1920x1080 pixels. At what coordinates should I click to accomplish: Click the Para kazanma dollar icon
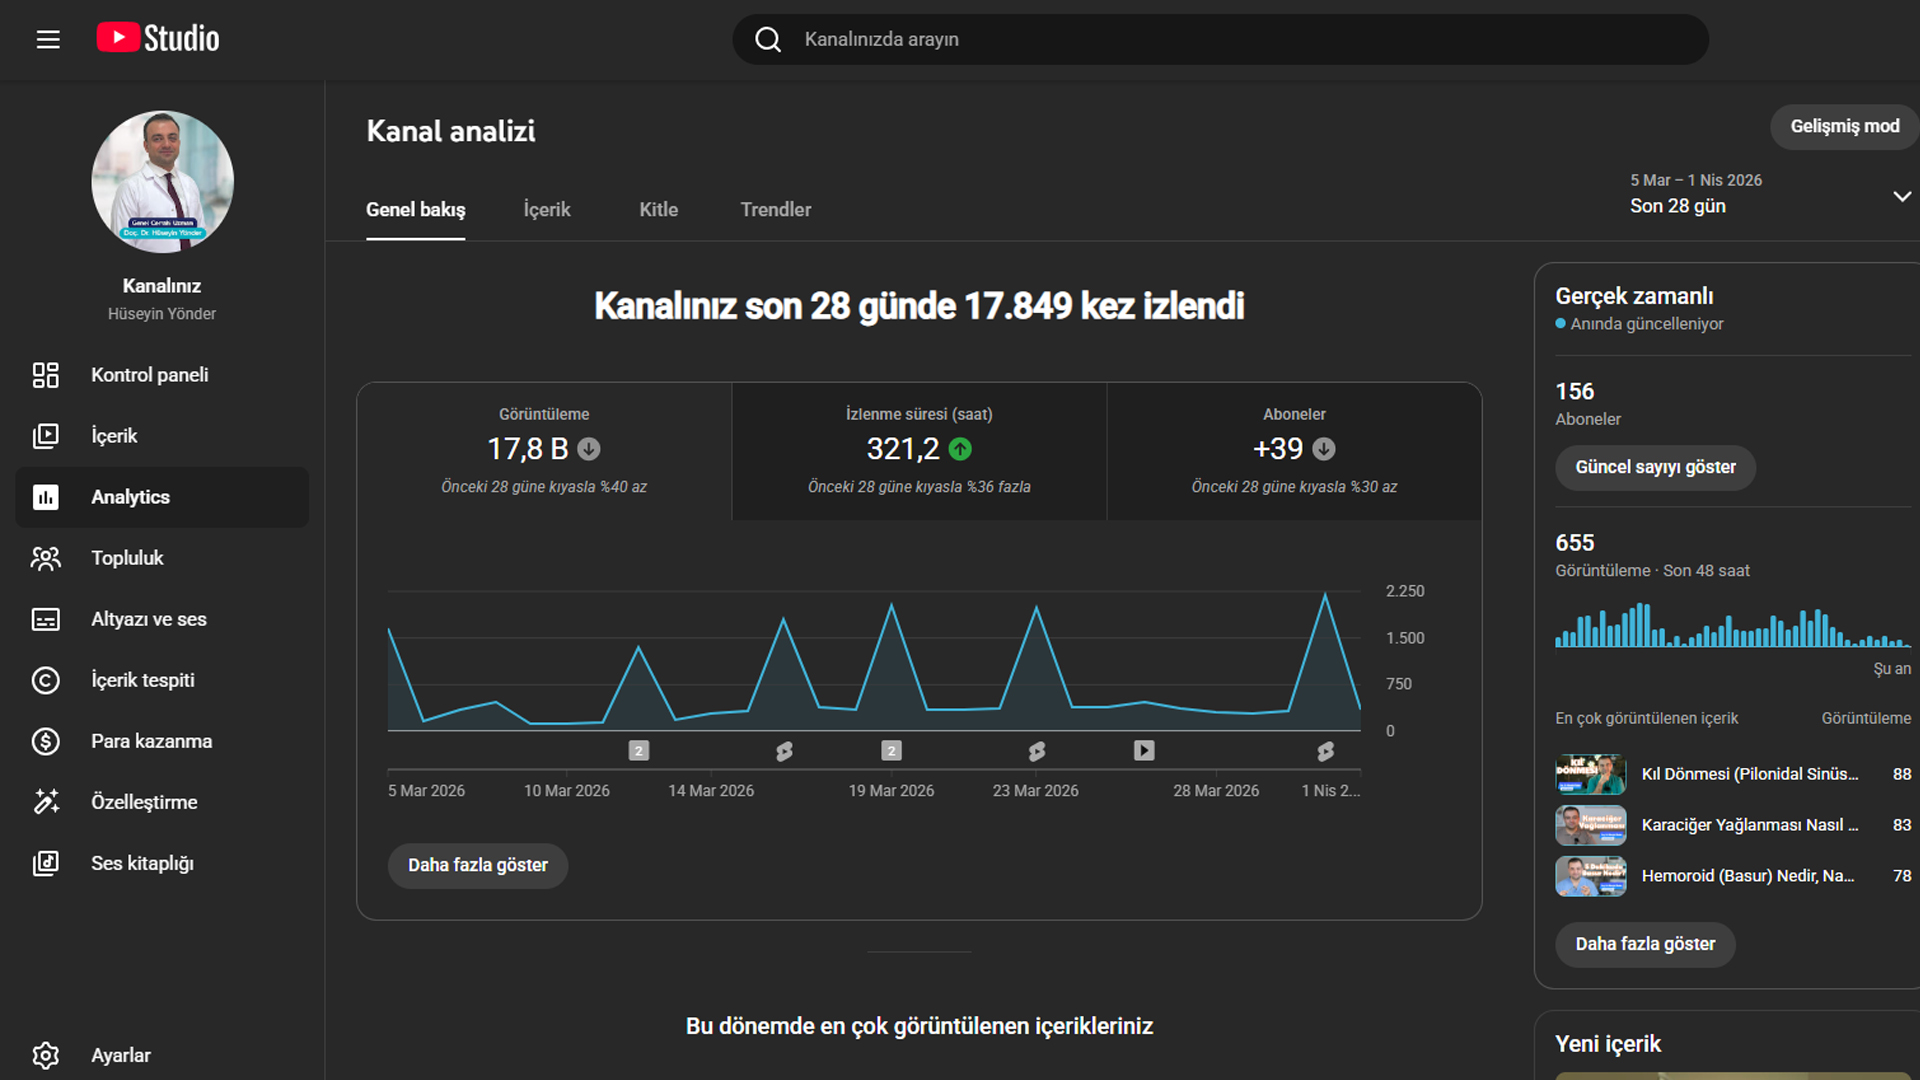click(46, 741)
